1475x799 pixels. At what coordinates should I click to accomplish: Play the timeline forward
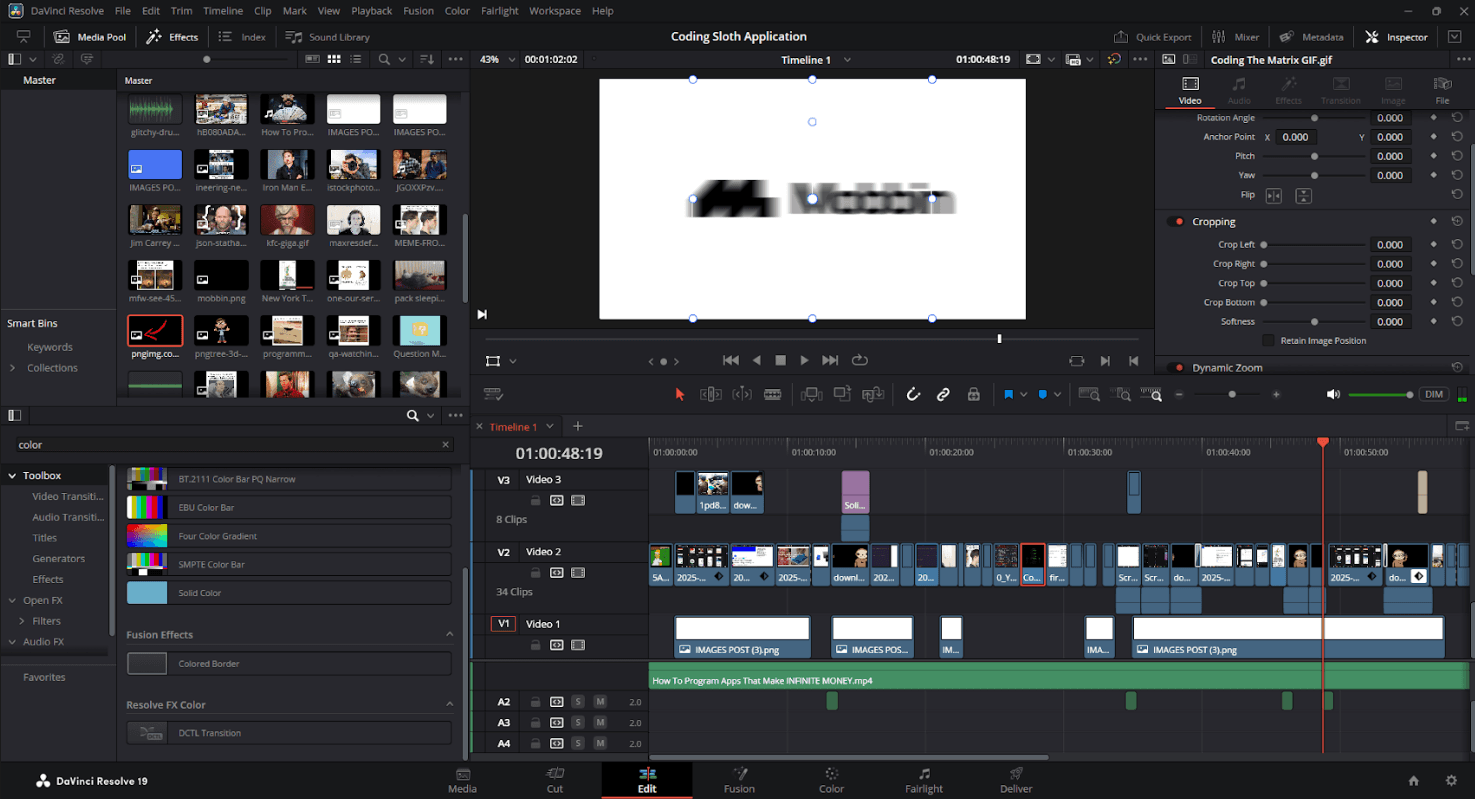[804, 360]
